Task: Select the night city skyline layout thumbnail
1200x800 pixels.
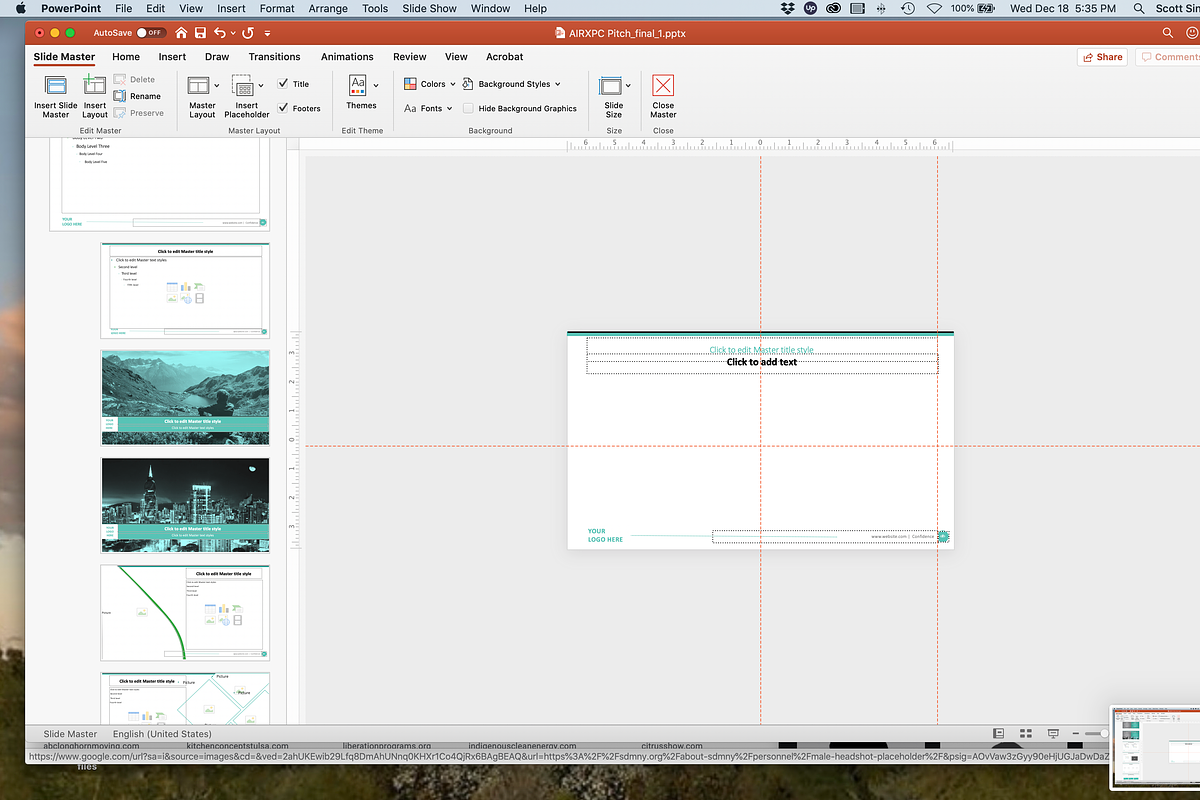Action: (185, 505)
